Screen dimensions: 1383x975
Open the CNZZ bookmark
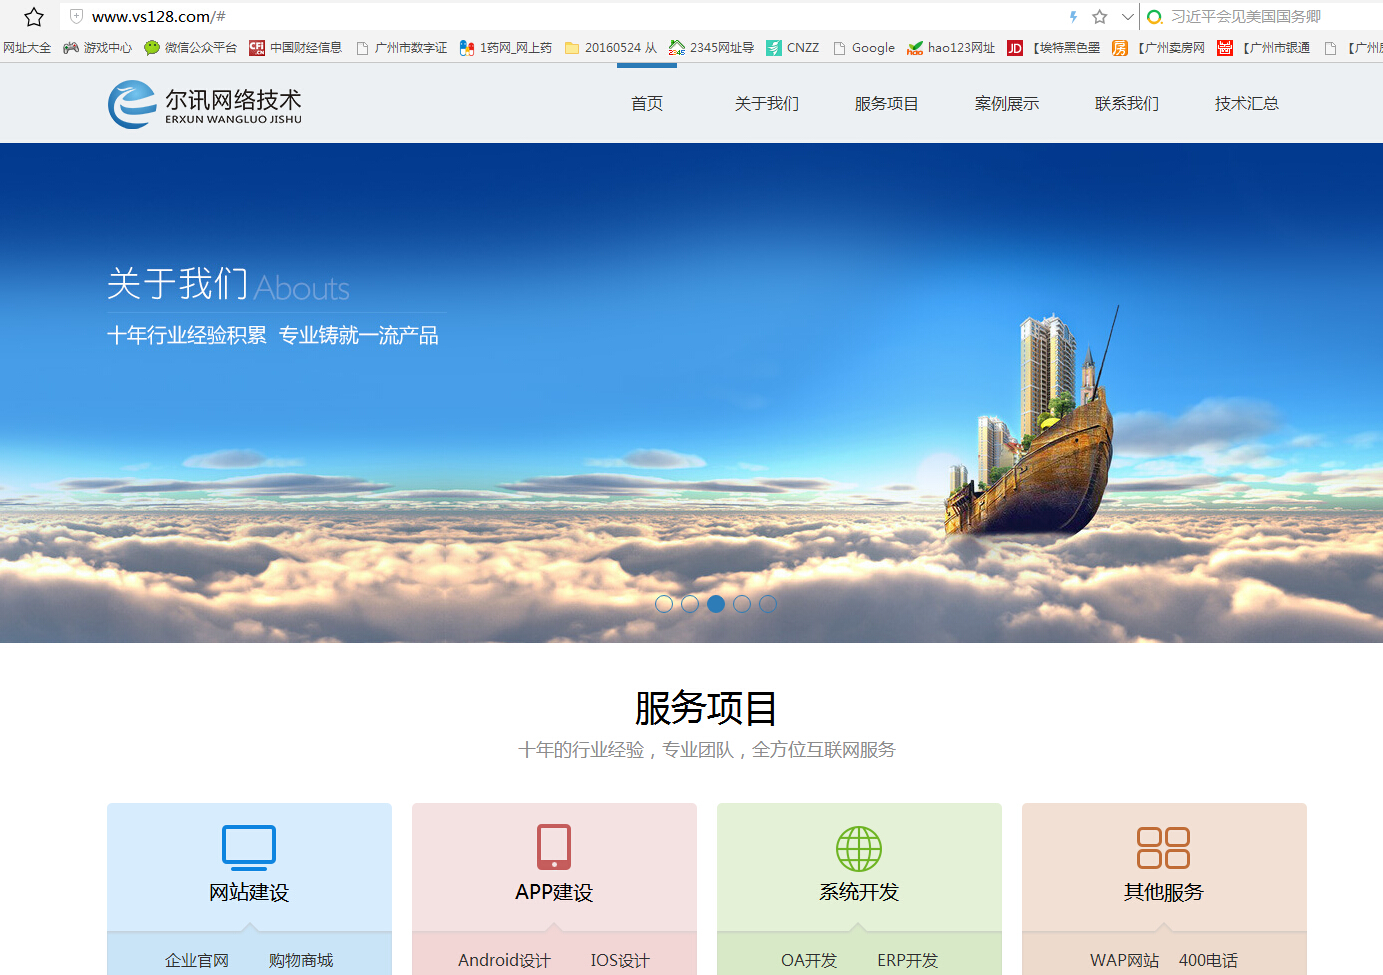pyautogui.click(x=792, y=47)
